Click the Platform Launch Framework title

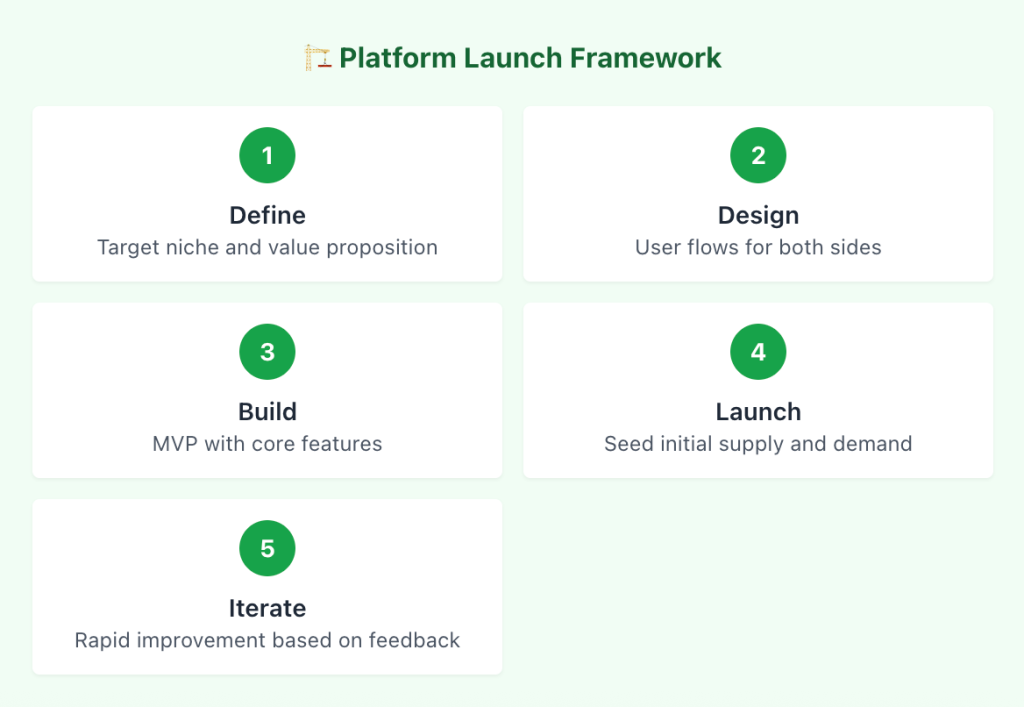(530, 58)
